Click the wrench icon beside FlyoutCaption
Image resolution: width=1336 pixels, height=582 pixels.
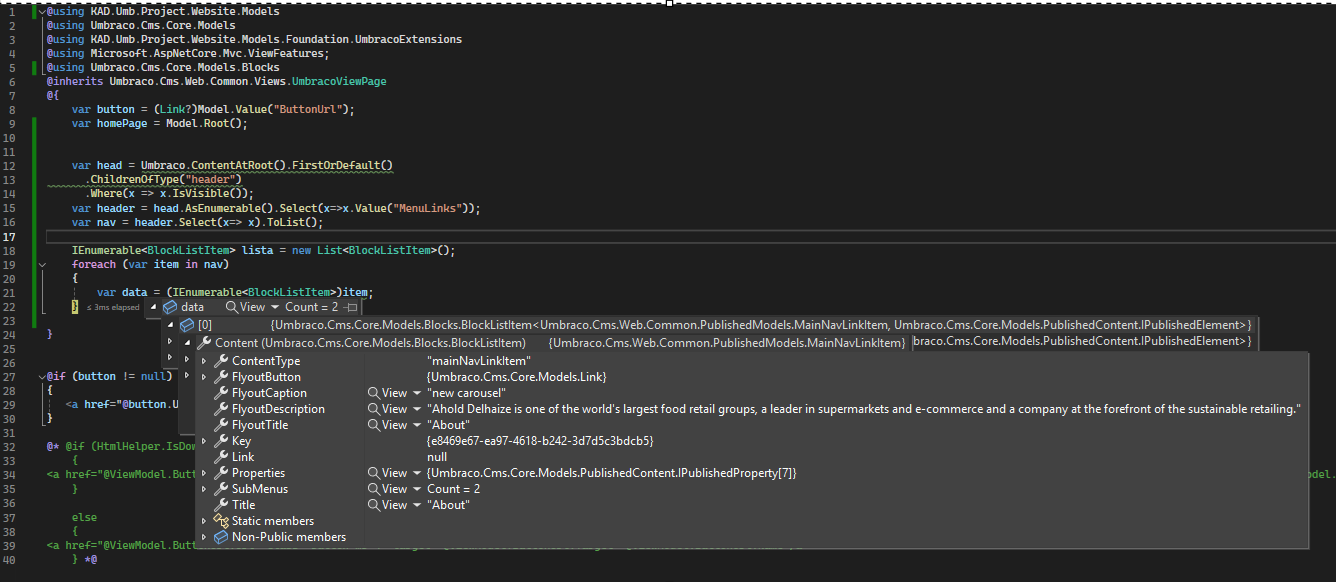[x=221, y=393]
